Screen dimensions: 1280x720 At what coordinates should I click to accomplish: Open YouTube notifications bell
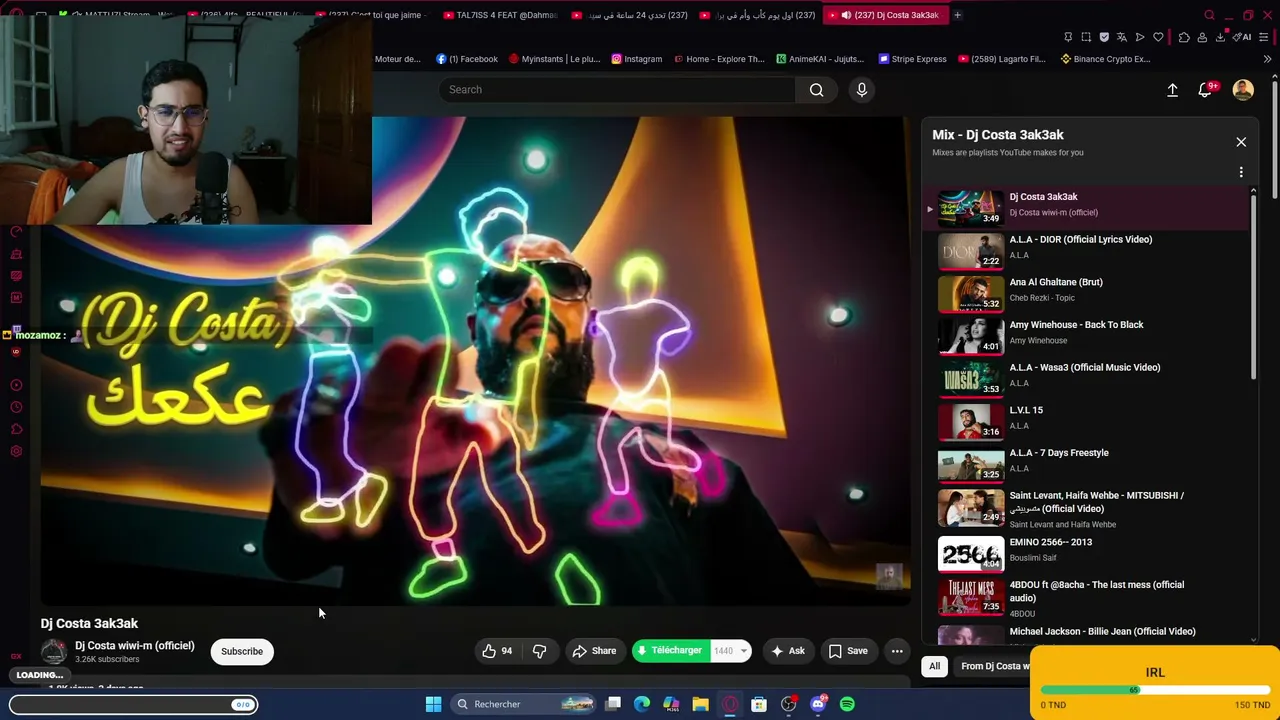pos(1206,90)
